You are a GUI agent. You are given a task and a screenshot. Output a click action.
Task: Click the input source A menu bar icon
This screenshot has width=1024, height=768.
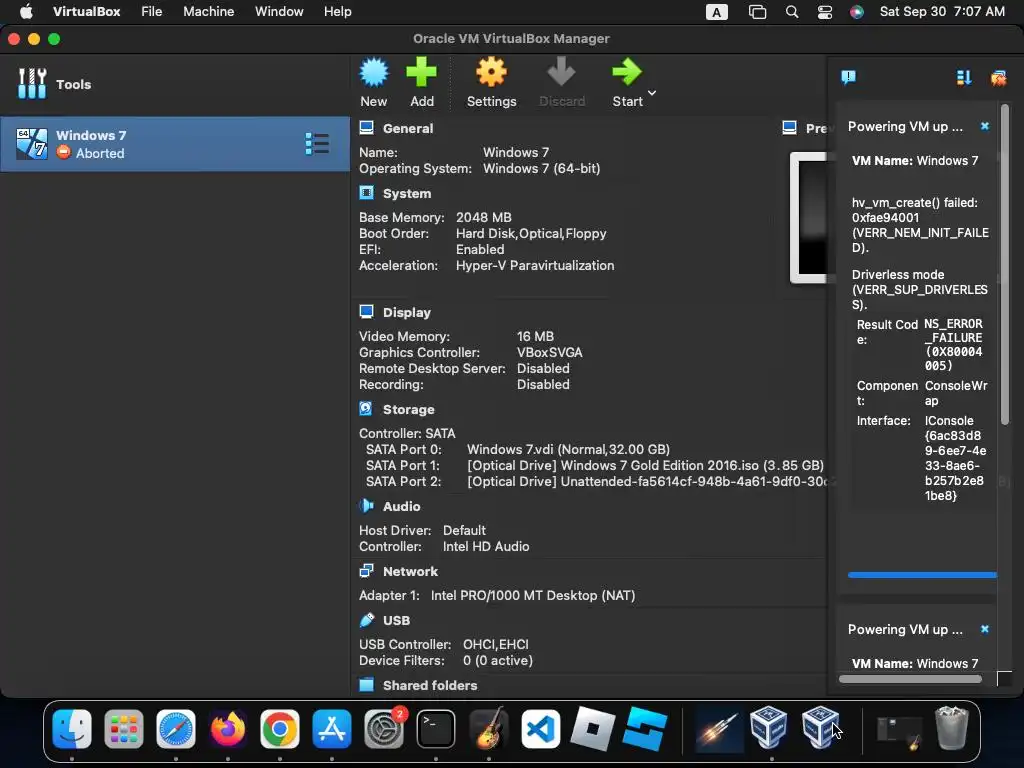716,12
